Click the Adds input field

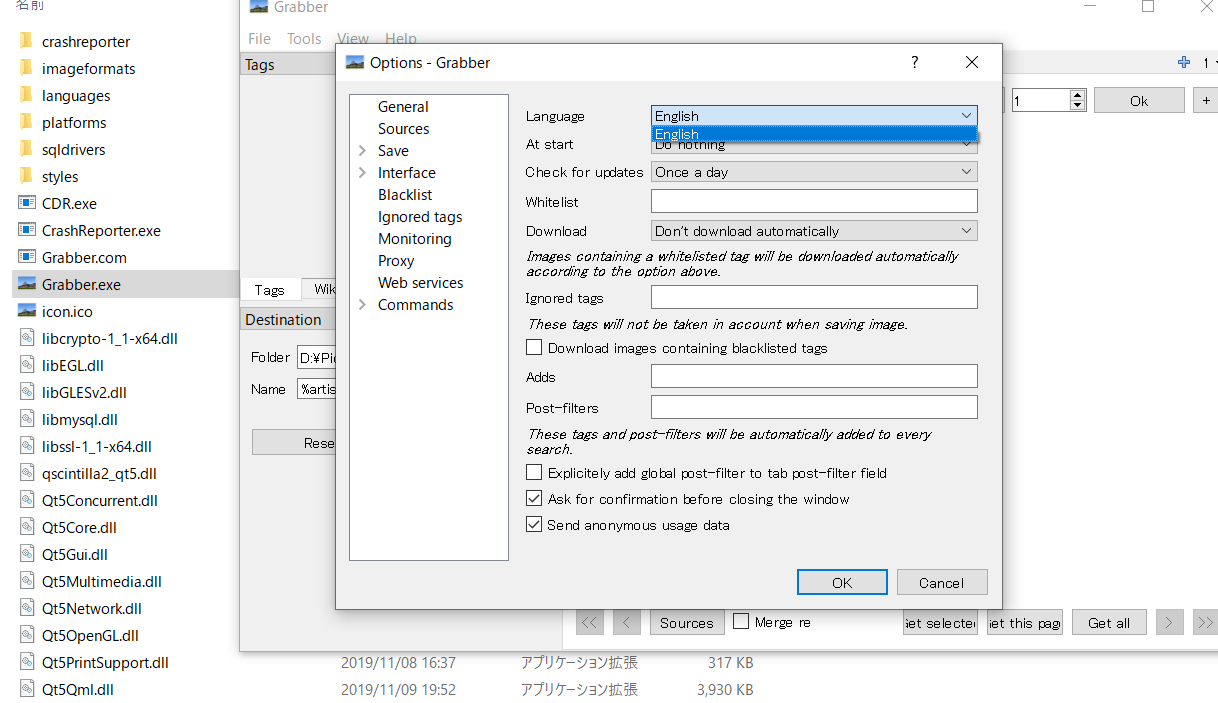(814, 376)
